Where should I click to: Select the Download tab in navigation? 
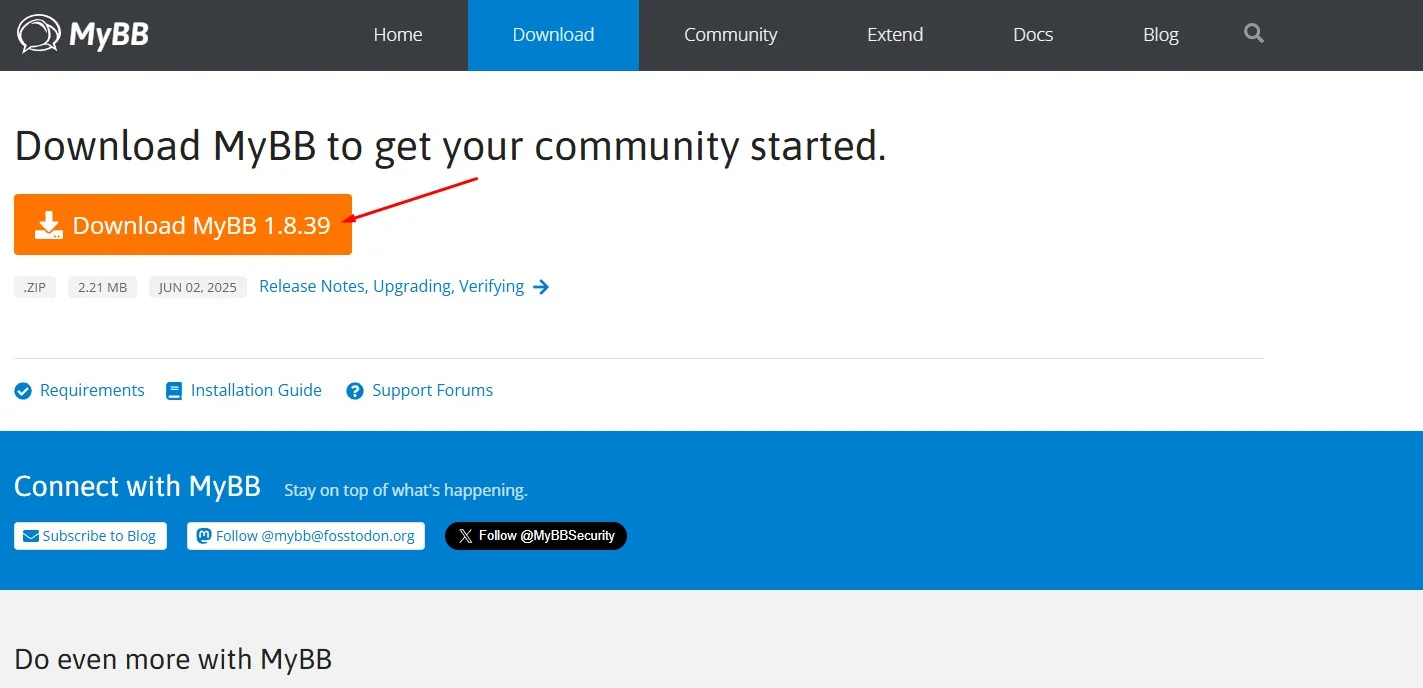pos(553,35)
